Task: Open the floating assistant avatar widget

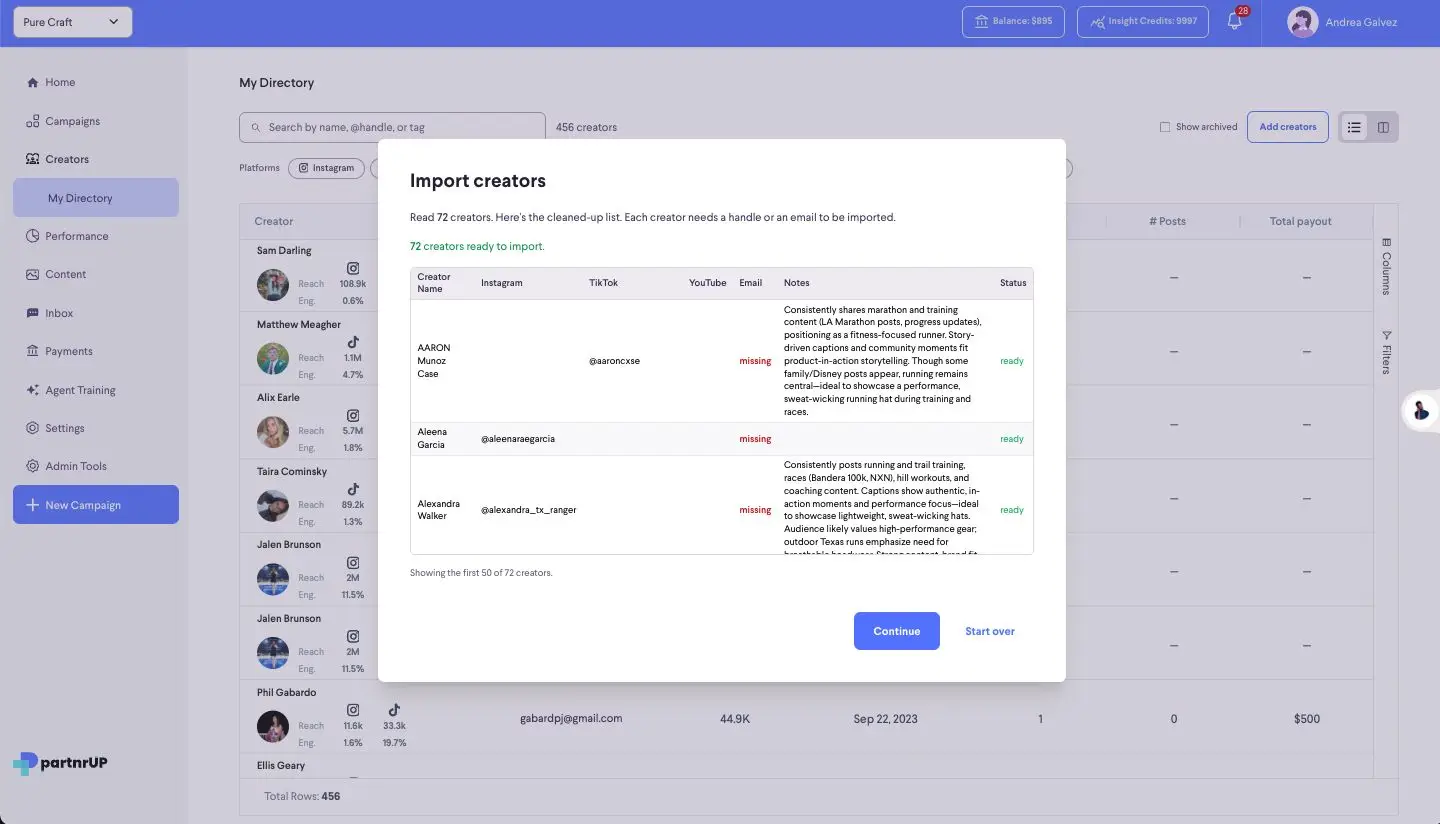Action: tap(1420, 411)
